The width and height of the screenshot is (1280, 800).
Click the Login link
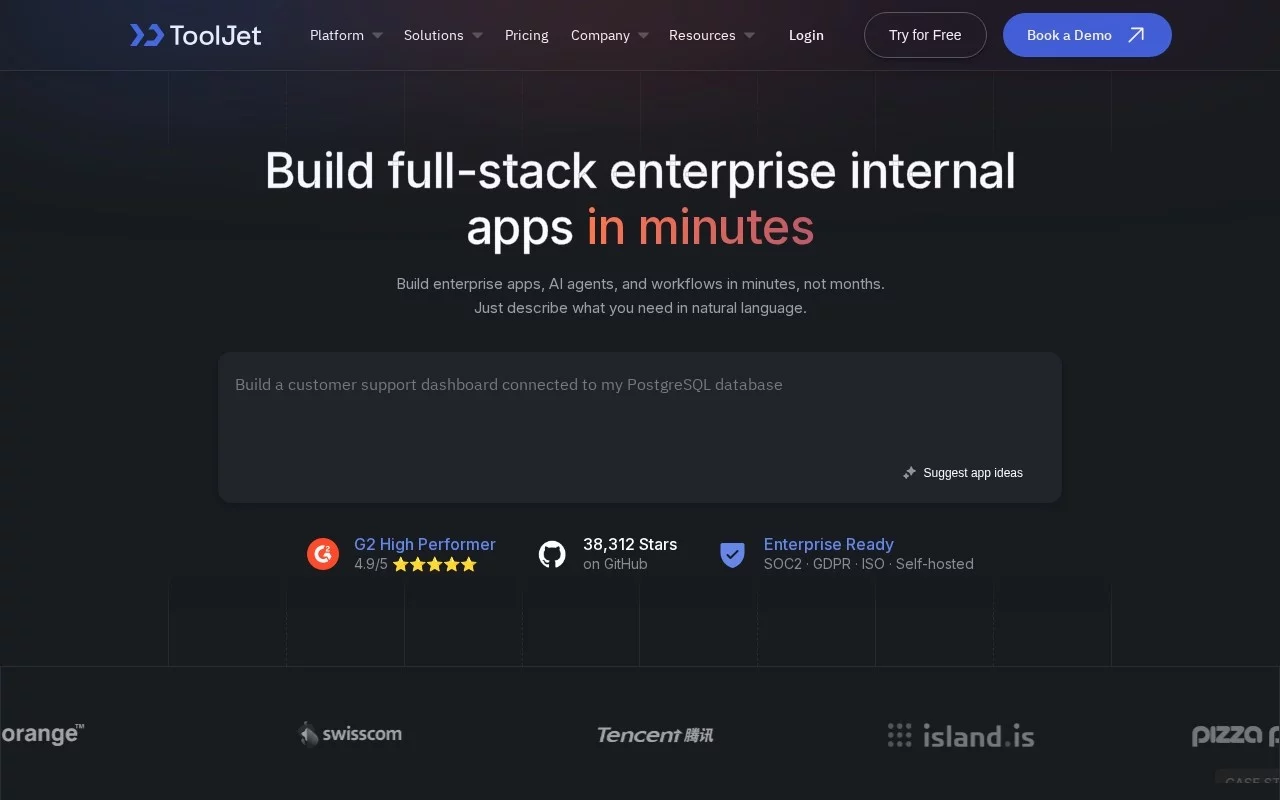click(x=806, y=35)
